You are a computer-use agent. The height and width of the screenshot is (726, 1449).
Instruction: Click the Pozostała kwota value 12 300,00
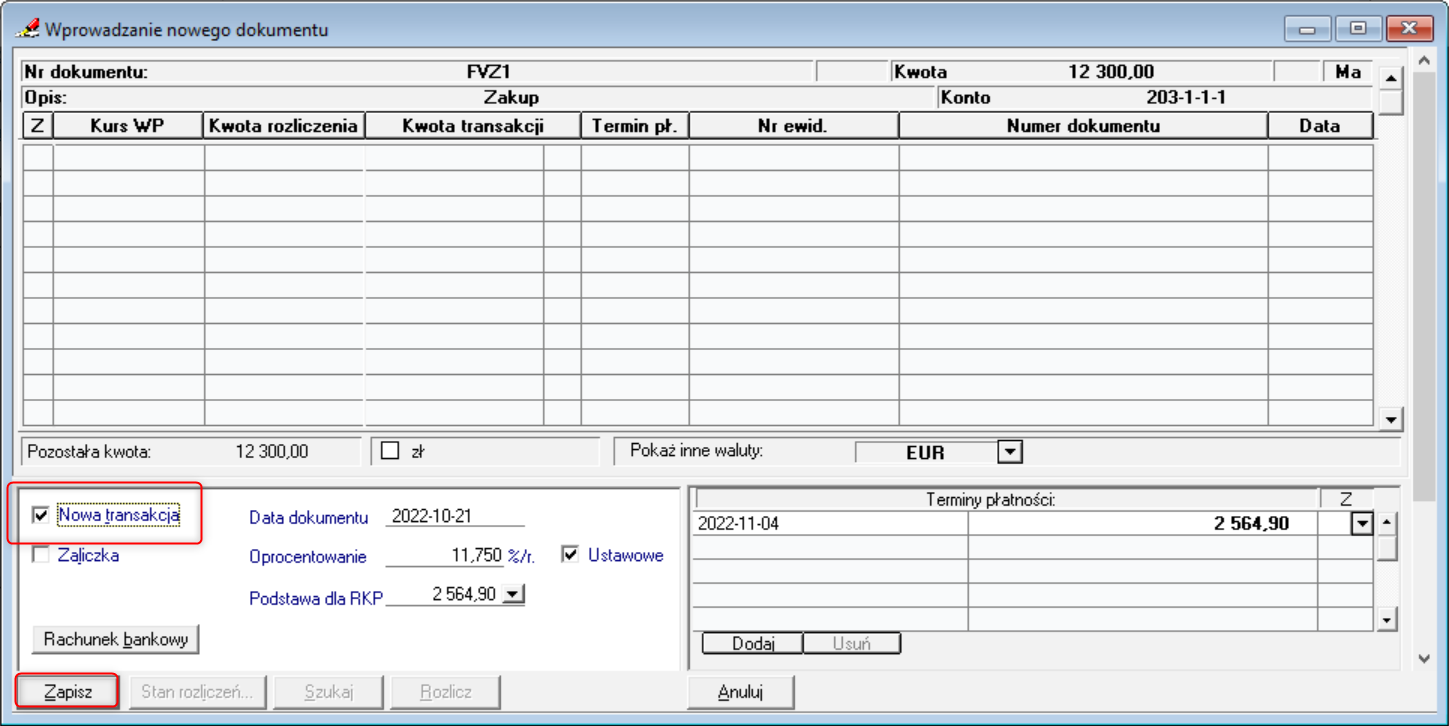coord(272,452)
